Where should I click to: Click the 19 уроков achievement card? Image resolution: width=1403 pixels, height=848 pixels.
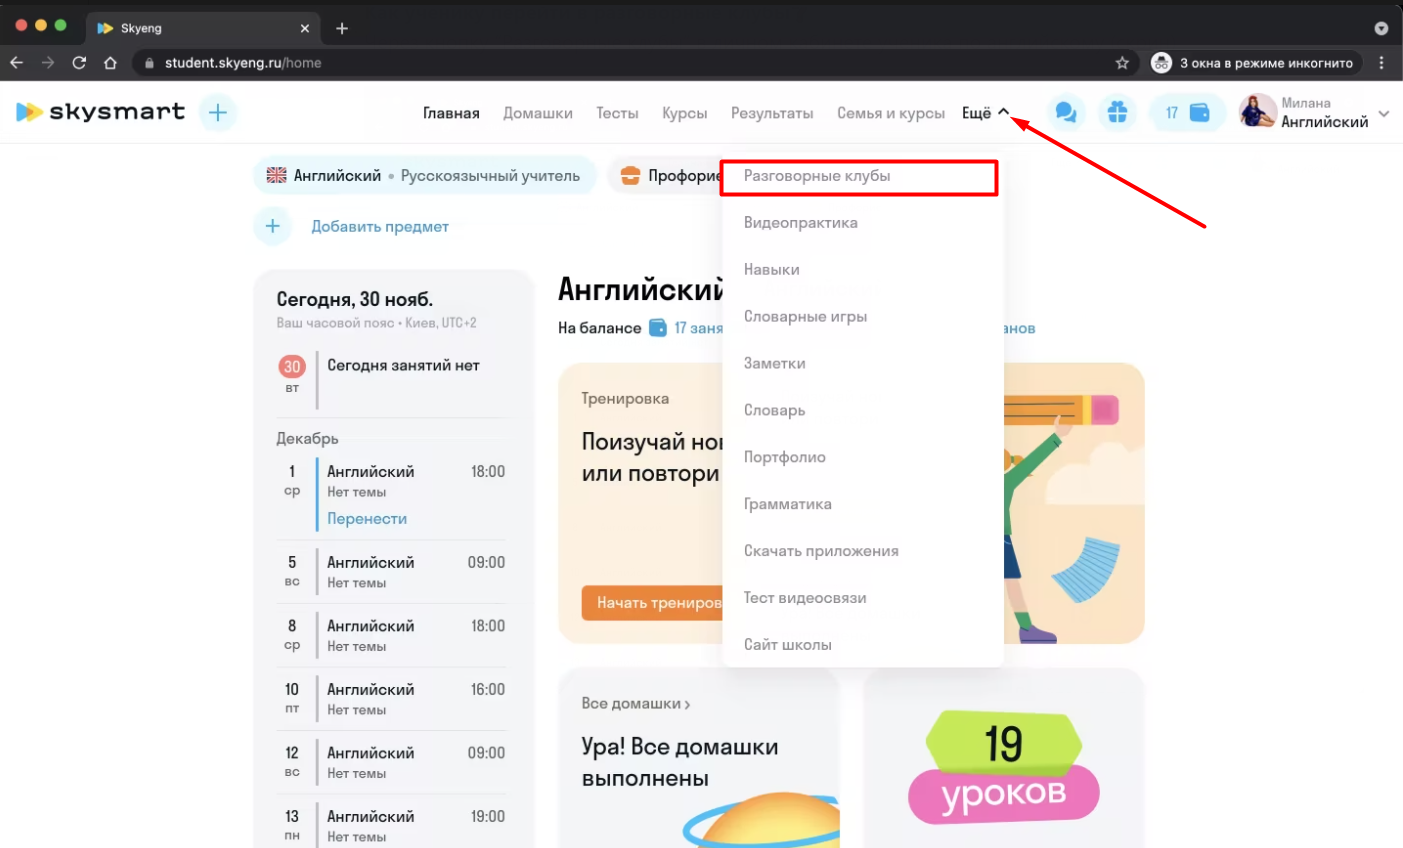click(1003, 758)
